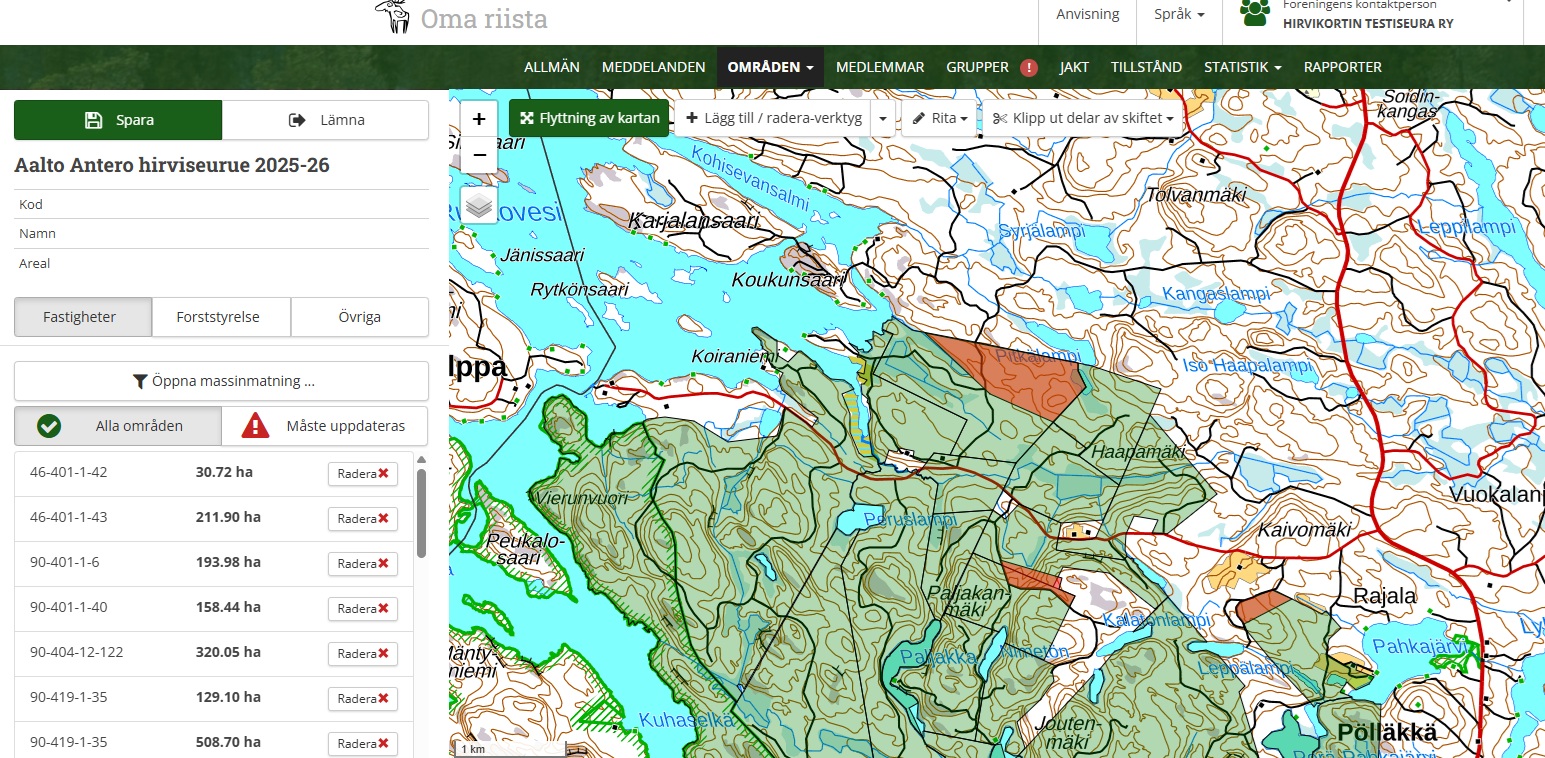Zoom out on the map
This screenshot has width=1545, height=758.
tap(479, 155)
